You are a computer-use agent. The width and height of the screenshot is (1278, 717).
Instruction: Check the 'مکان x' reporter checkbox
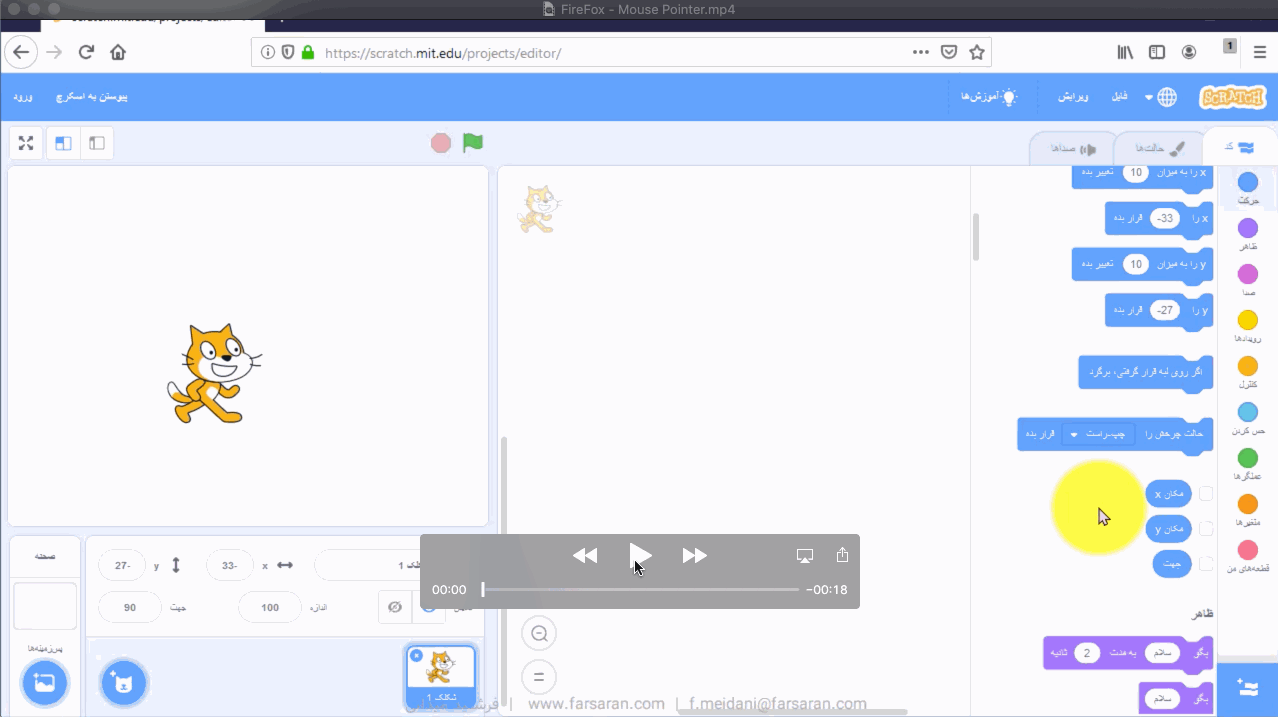pyautogui.click(x=1206, y=493)
